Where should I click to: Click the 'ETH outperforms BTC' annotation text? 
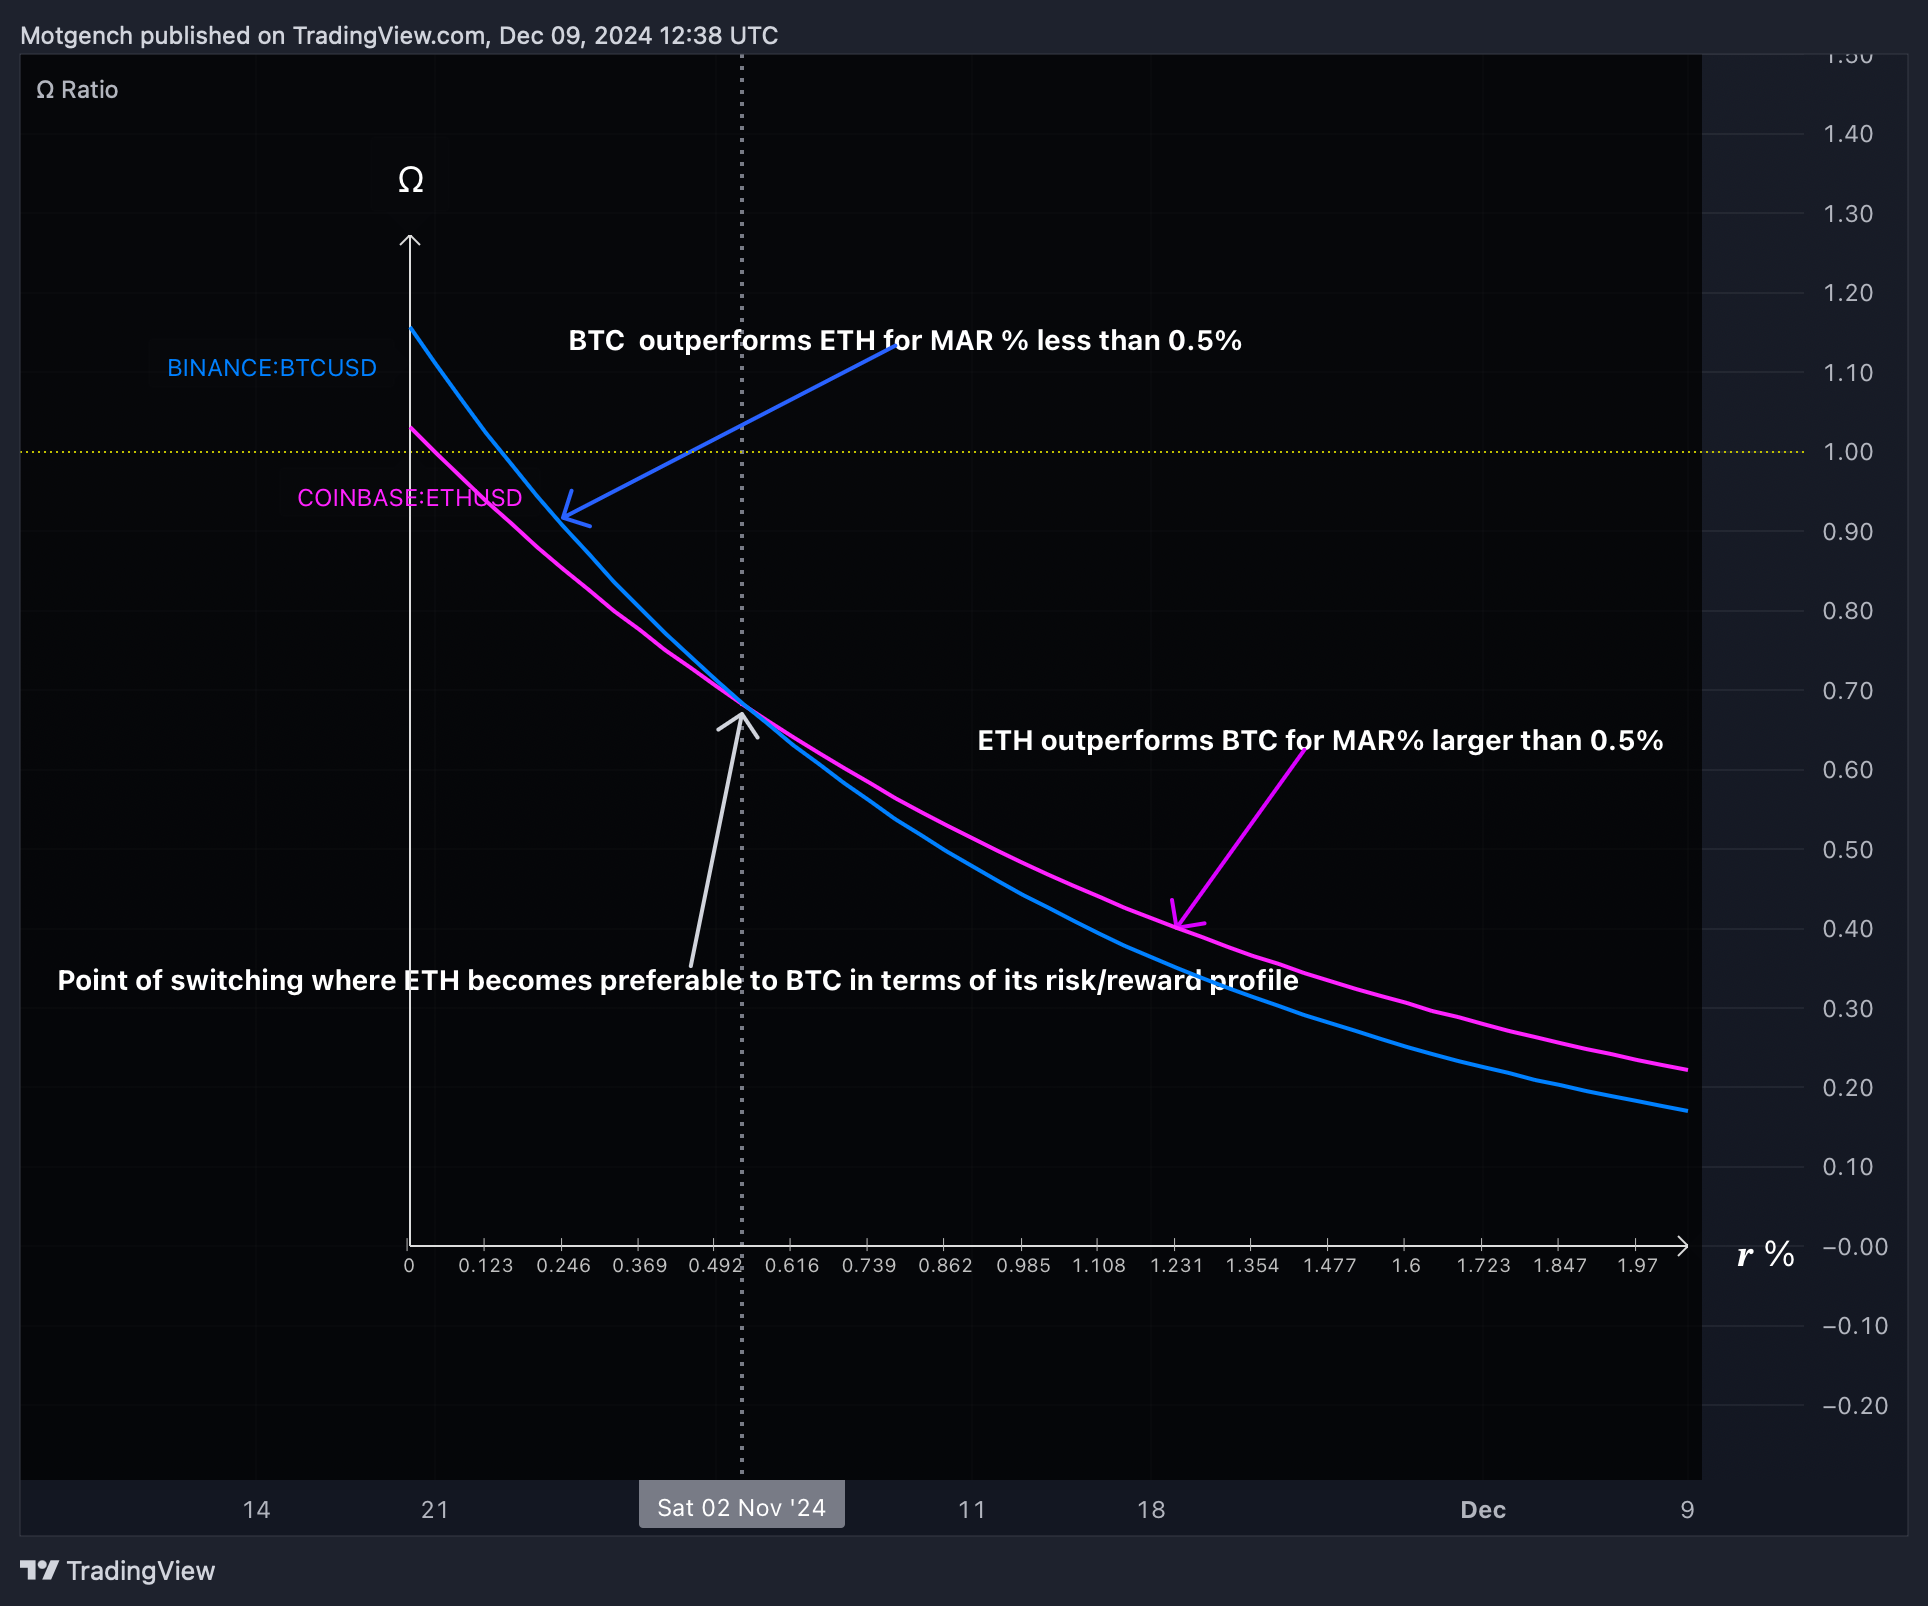tap(1320, 741)
